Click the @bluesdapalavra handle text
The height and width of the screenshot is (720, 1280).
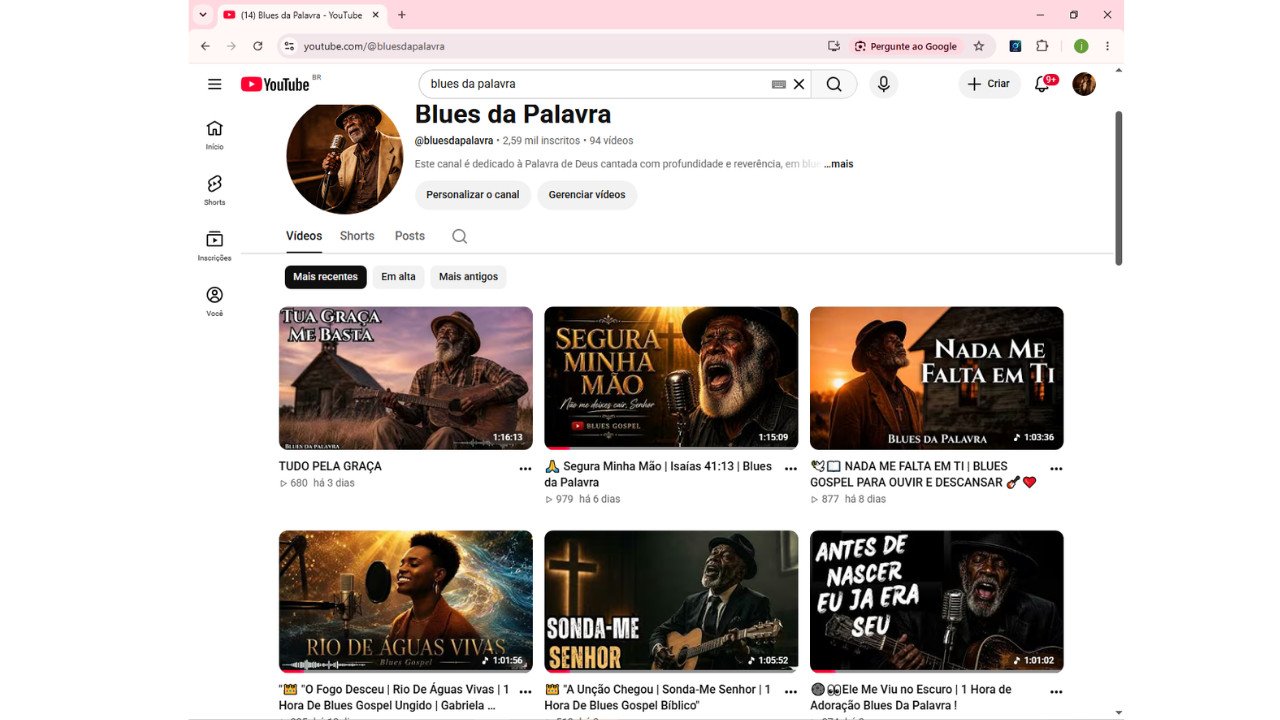454,141
